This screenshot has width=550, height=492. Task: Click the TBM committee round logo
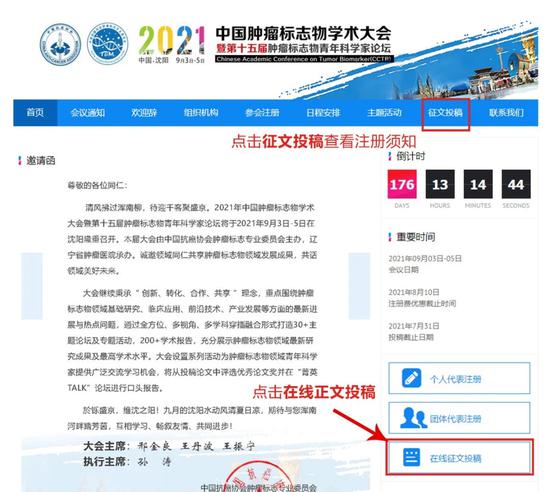point(107,45)
